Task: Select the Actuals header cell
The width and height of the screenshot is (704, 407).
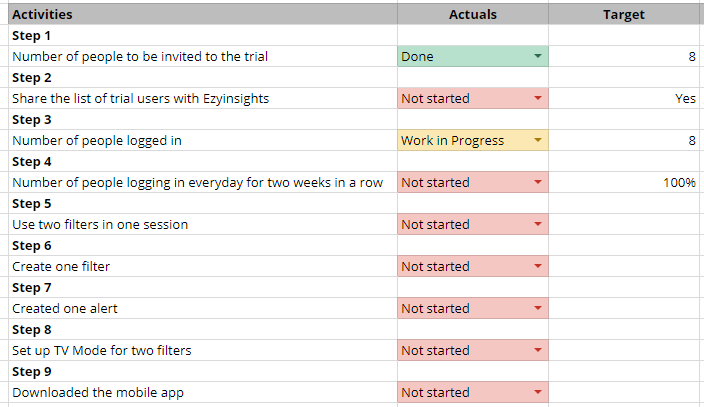Action: pos(473,14)
